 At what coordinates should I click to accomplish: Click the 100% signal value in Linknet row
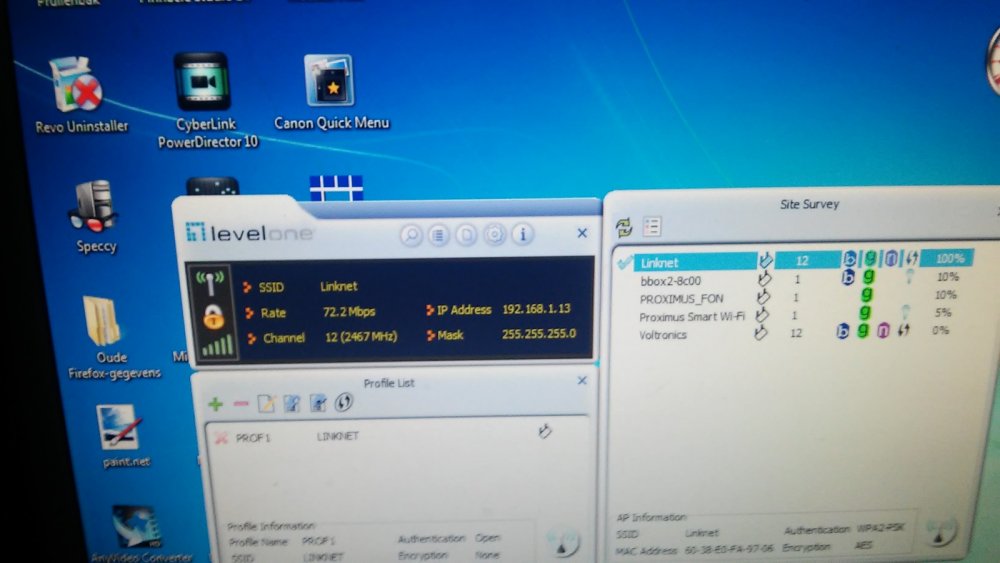pyautogui.click(x=948, y=258)
